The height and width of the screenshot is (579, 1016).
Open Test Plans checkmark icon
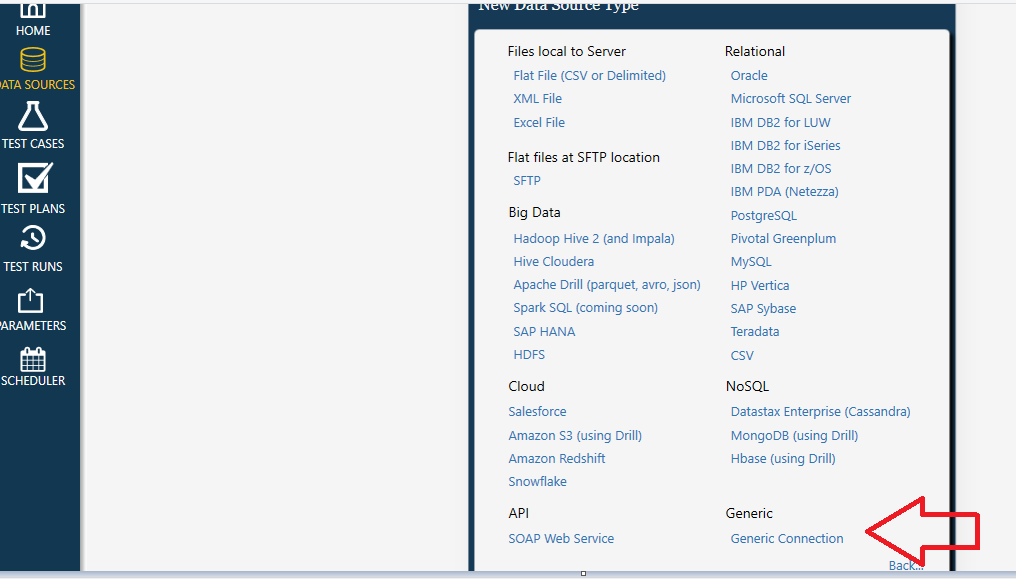pyautogui.click(x=35, y=178)
